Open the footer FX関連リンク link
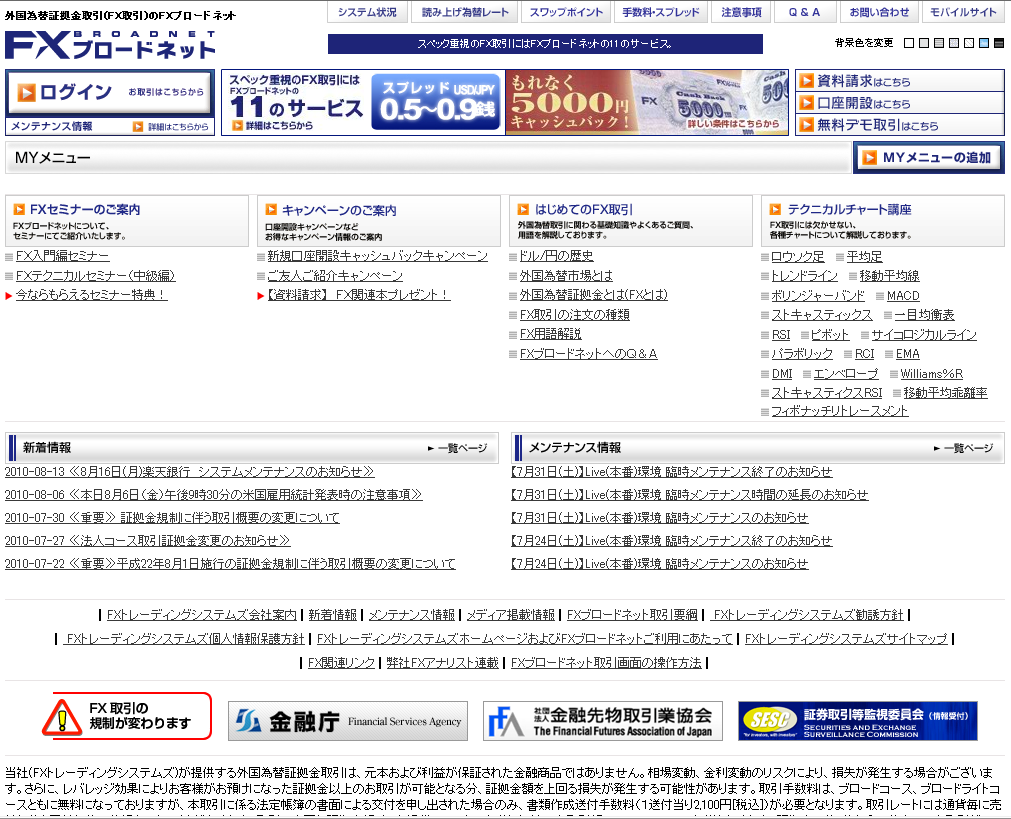Image resolution: width=1011 pixels, height=819 pixels. click(x=341, y=663)
